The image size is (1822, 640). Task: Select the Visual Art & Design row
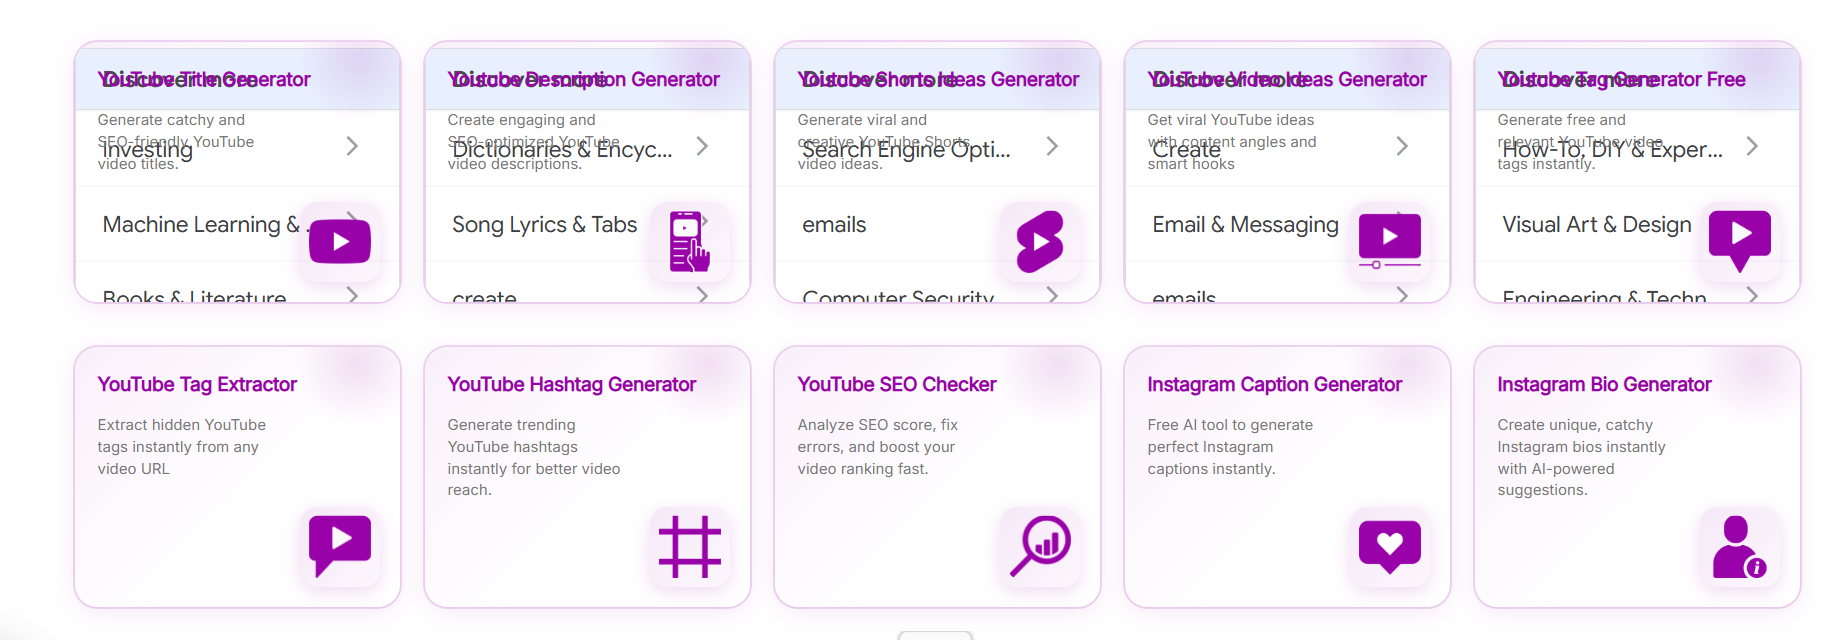[1637, 224]
